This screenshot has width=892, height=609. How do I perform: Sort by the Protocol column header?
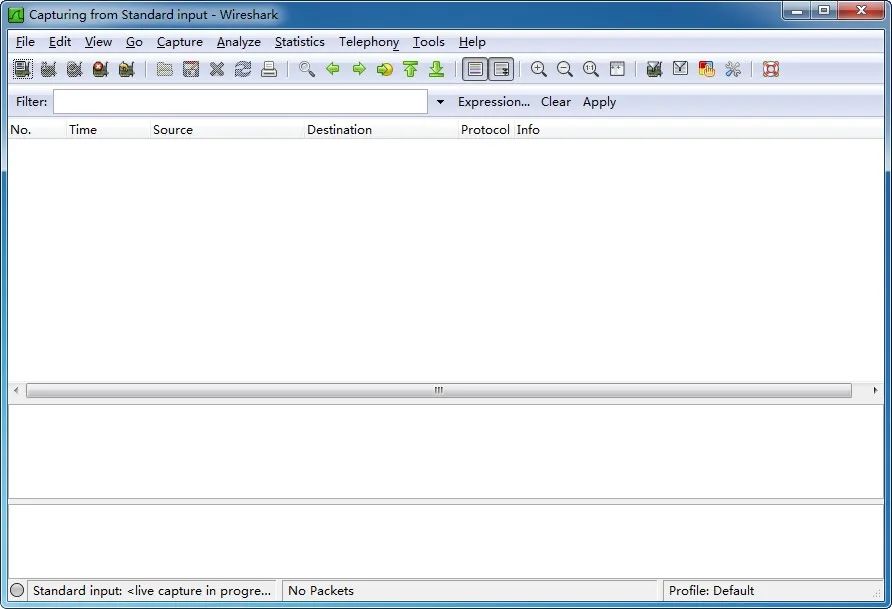486,130
